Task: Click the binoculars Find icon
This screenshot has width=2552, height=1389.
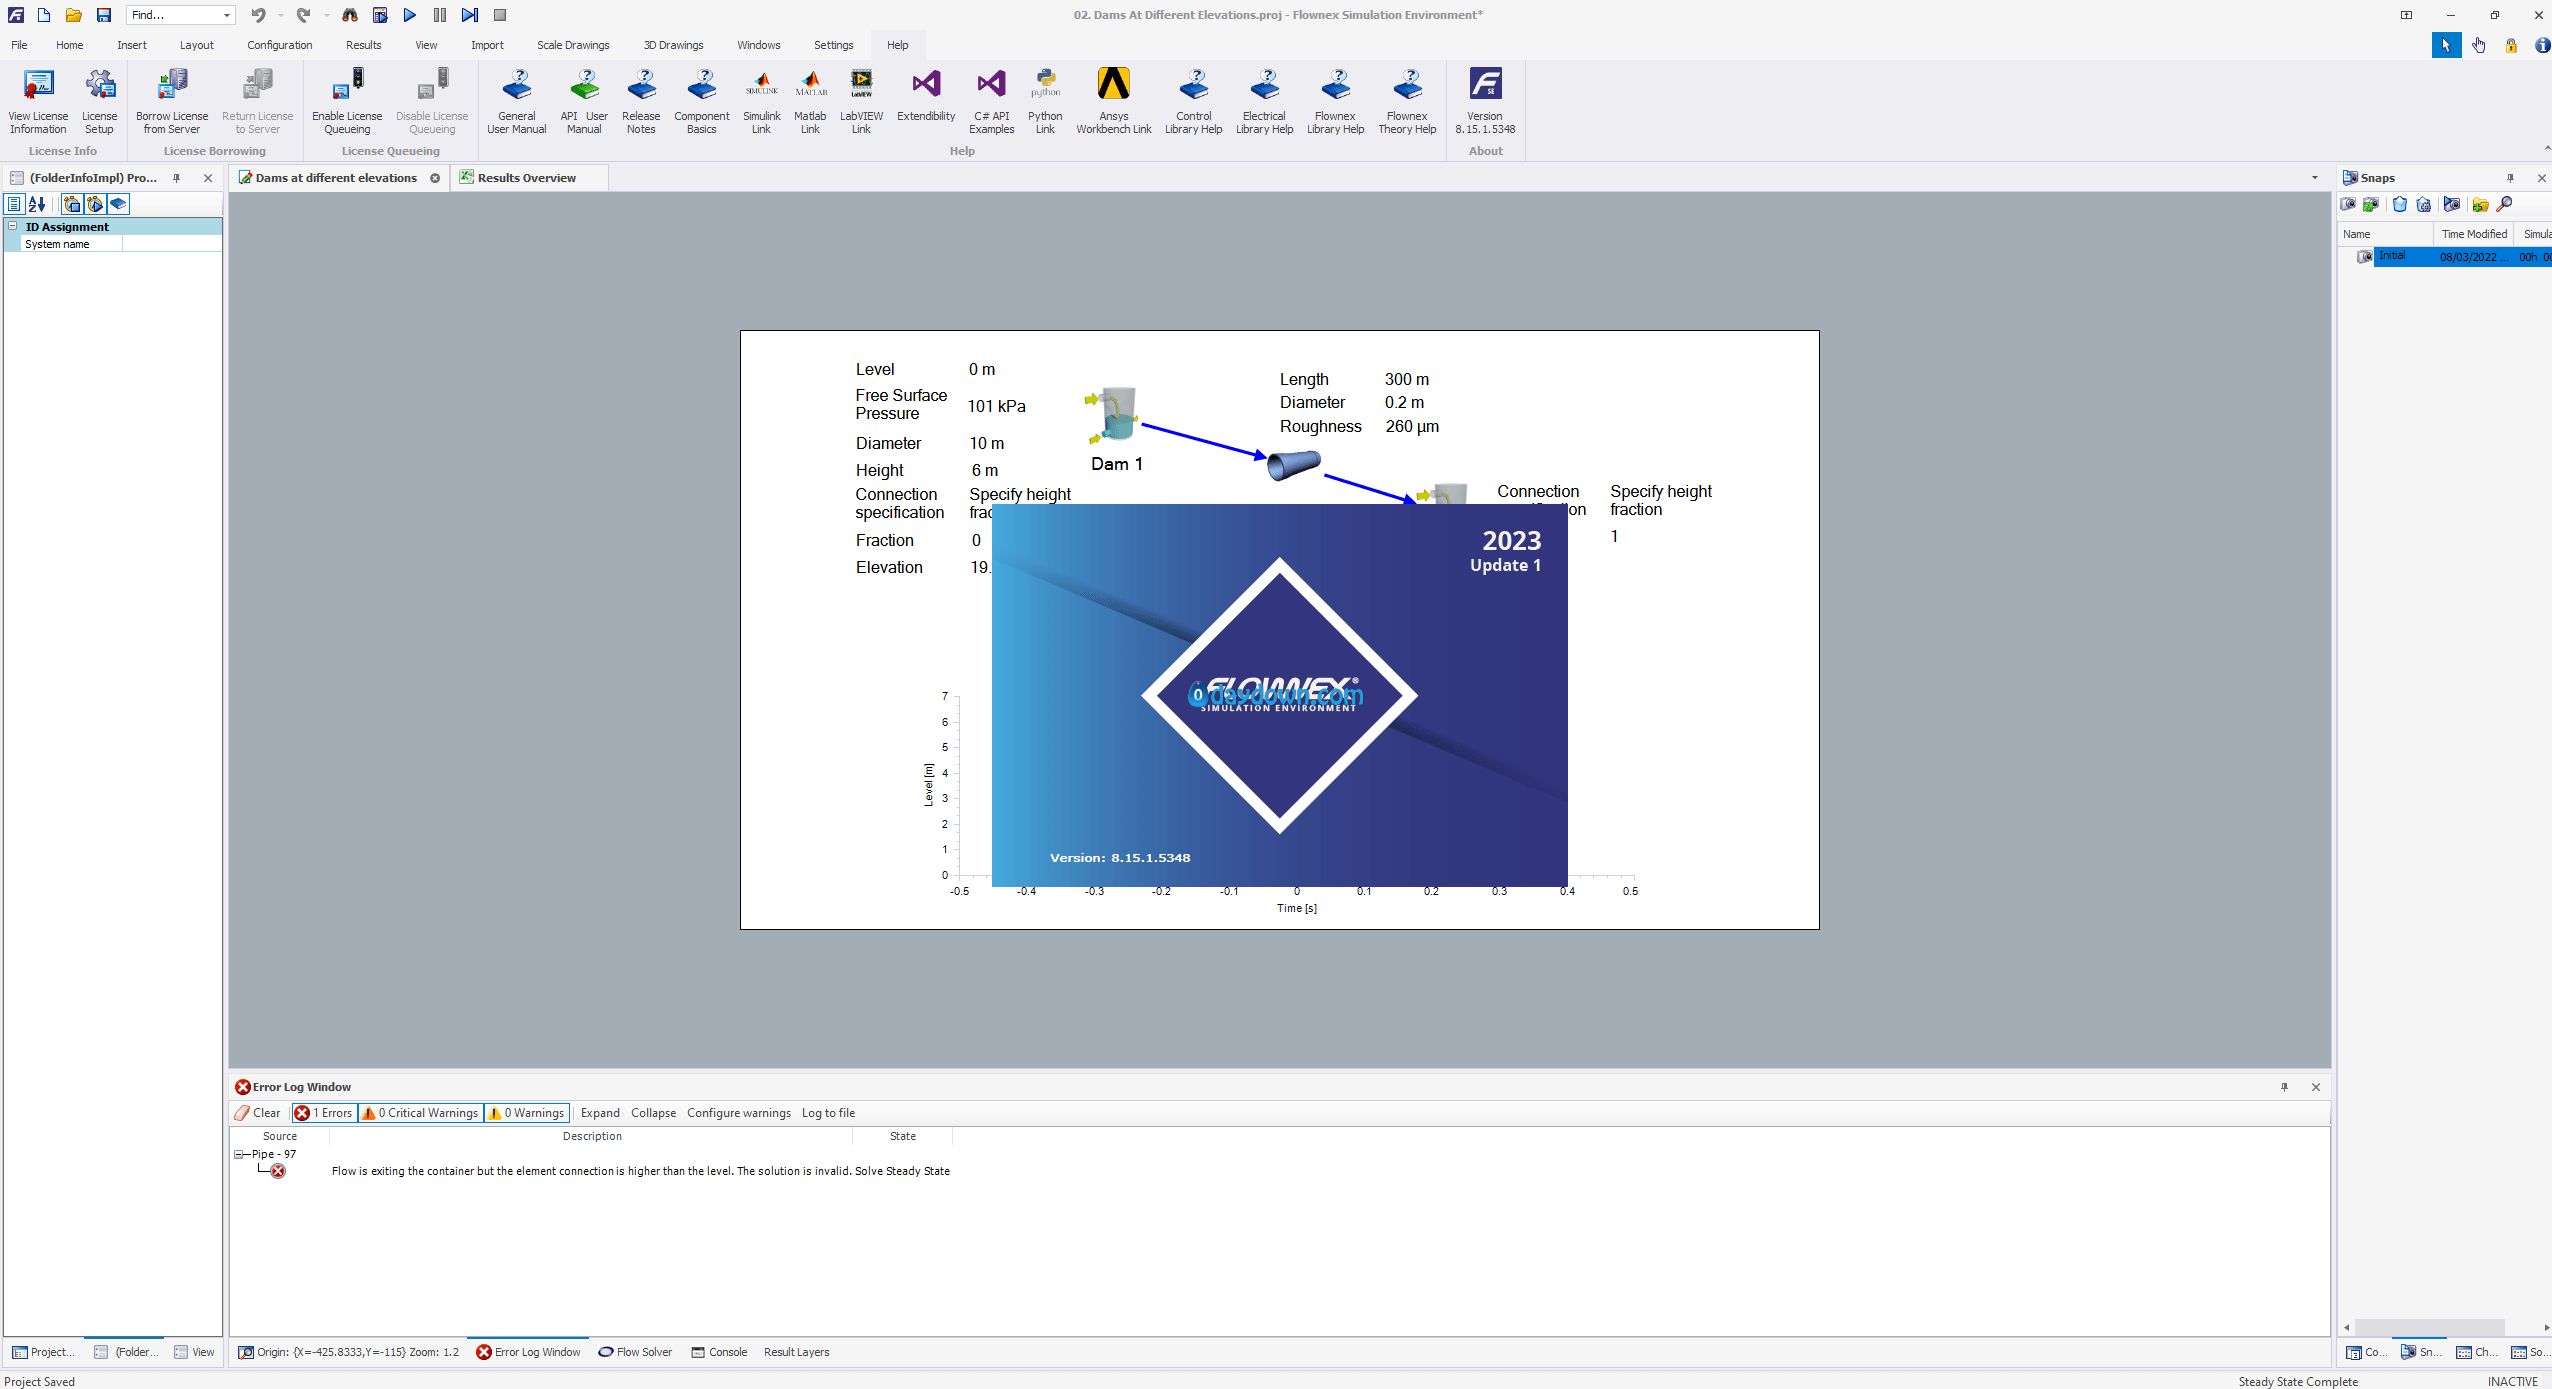Action: coord(350,15)
